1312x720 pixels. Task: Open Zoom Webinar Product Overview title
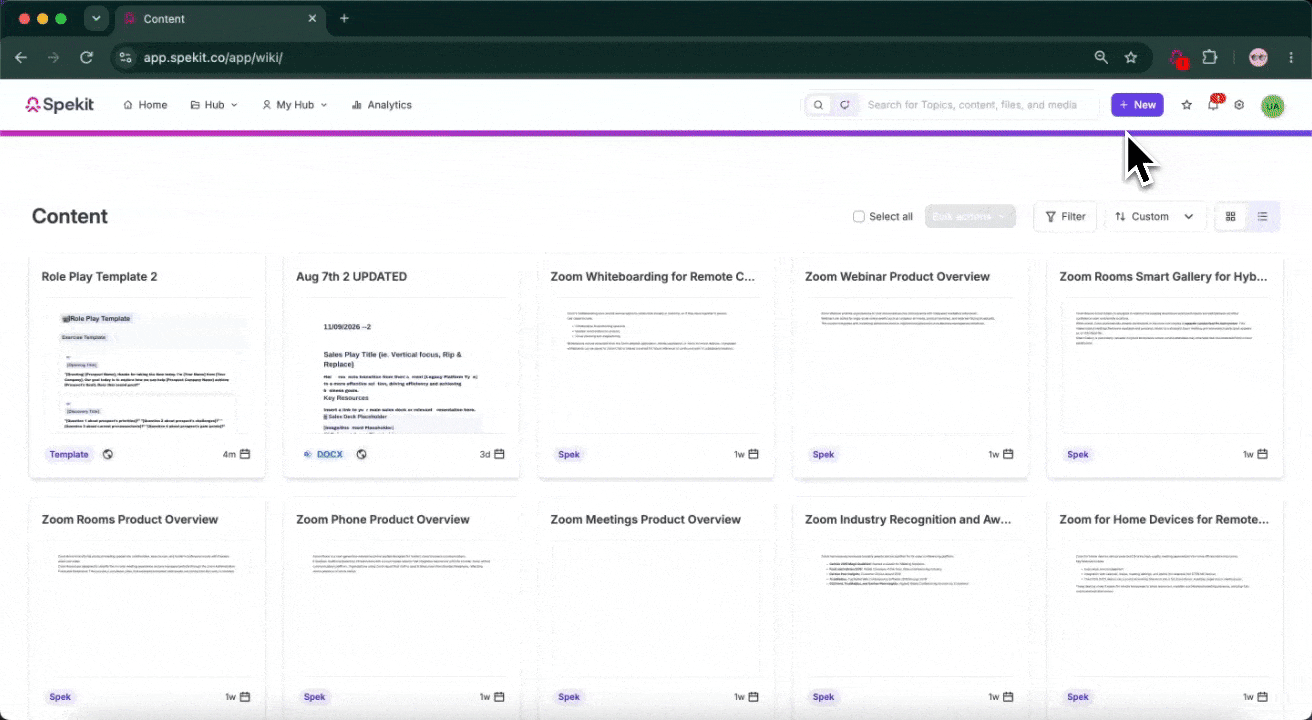click(x=897, y=277)
